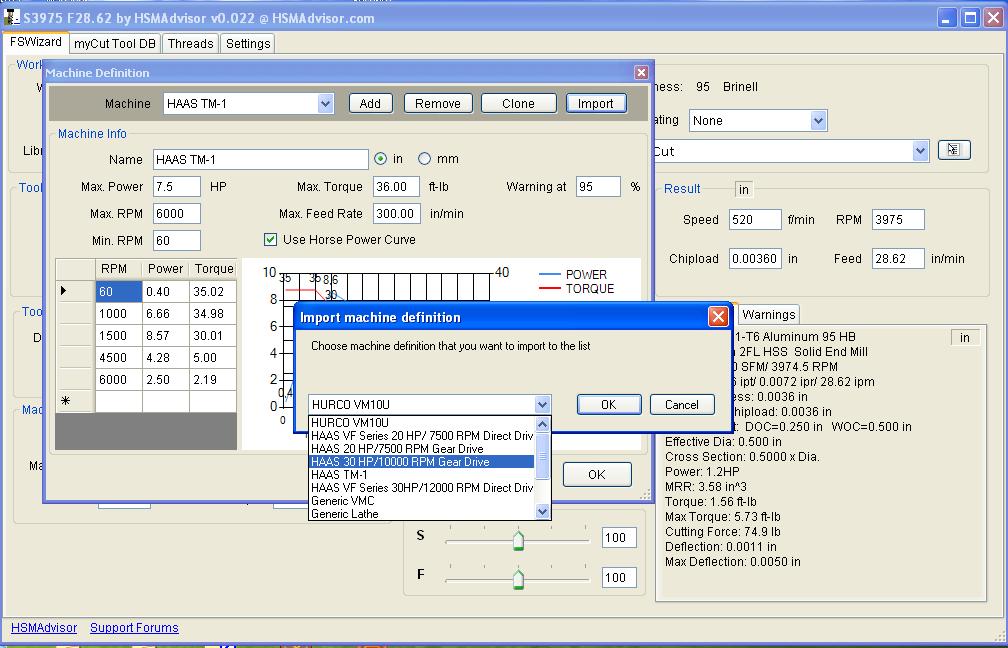
Task: Toggle Use Horse Power Curve checkbox
Action: (270, 240)
